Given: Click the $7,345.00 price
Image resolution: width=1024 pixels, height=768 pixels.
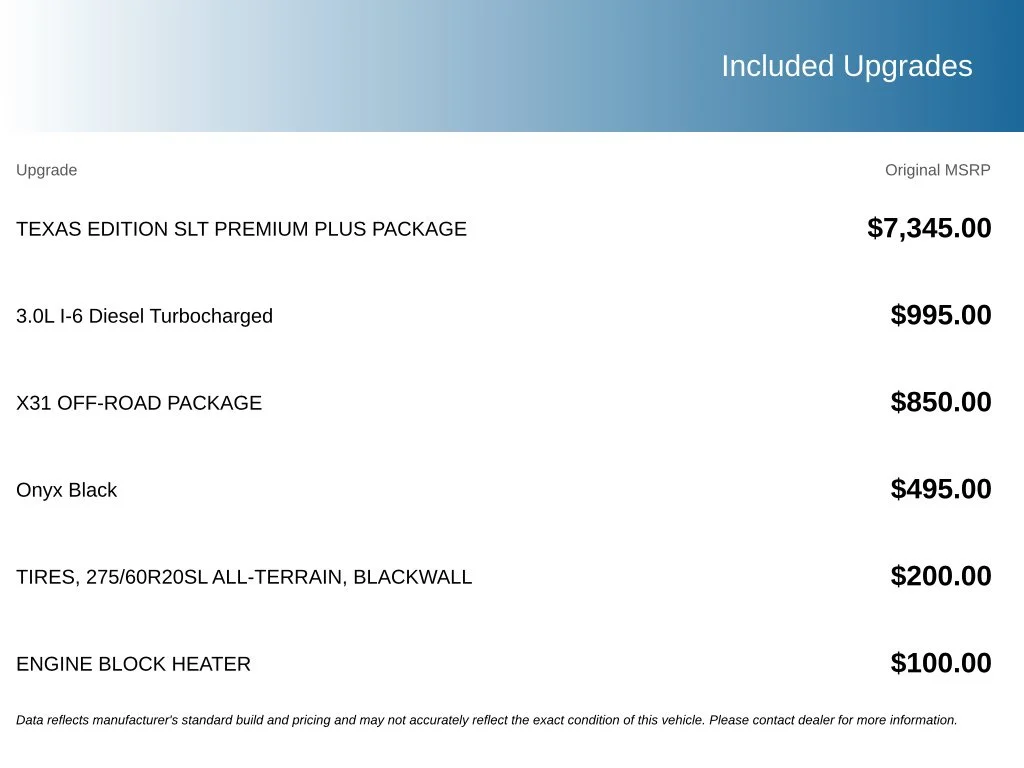Looking at the screenshot, I should 929,228.
